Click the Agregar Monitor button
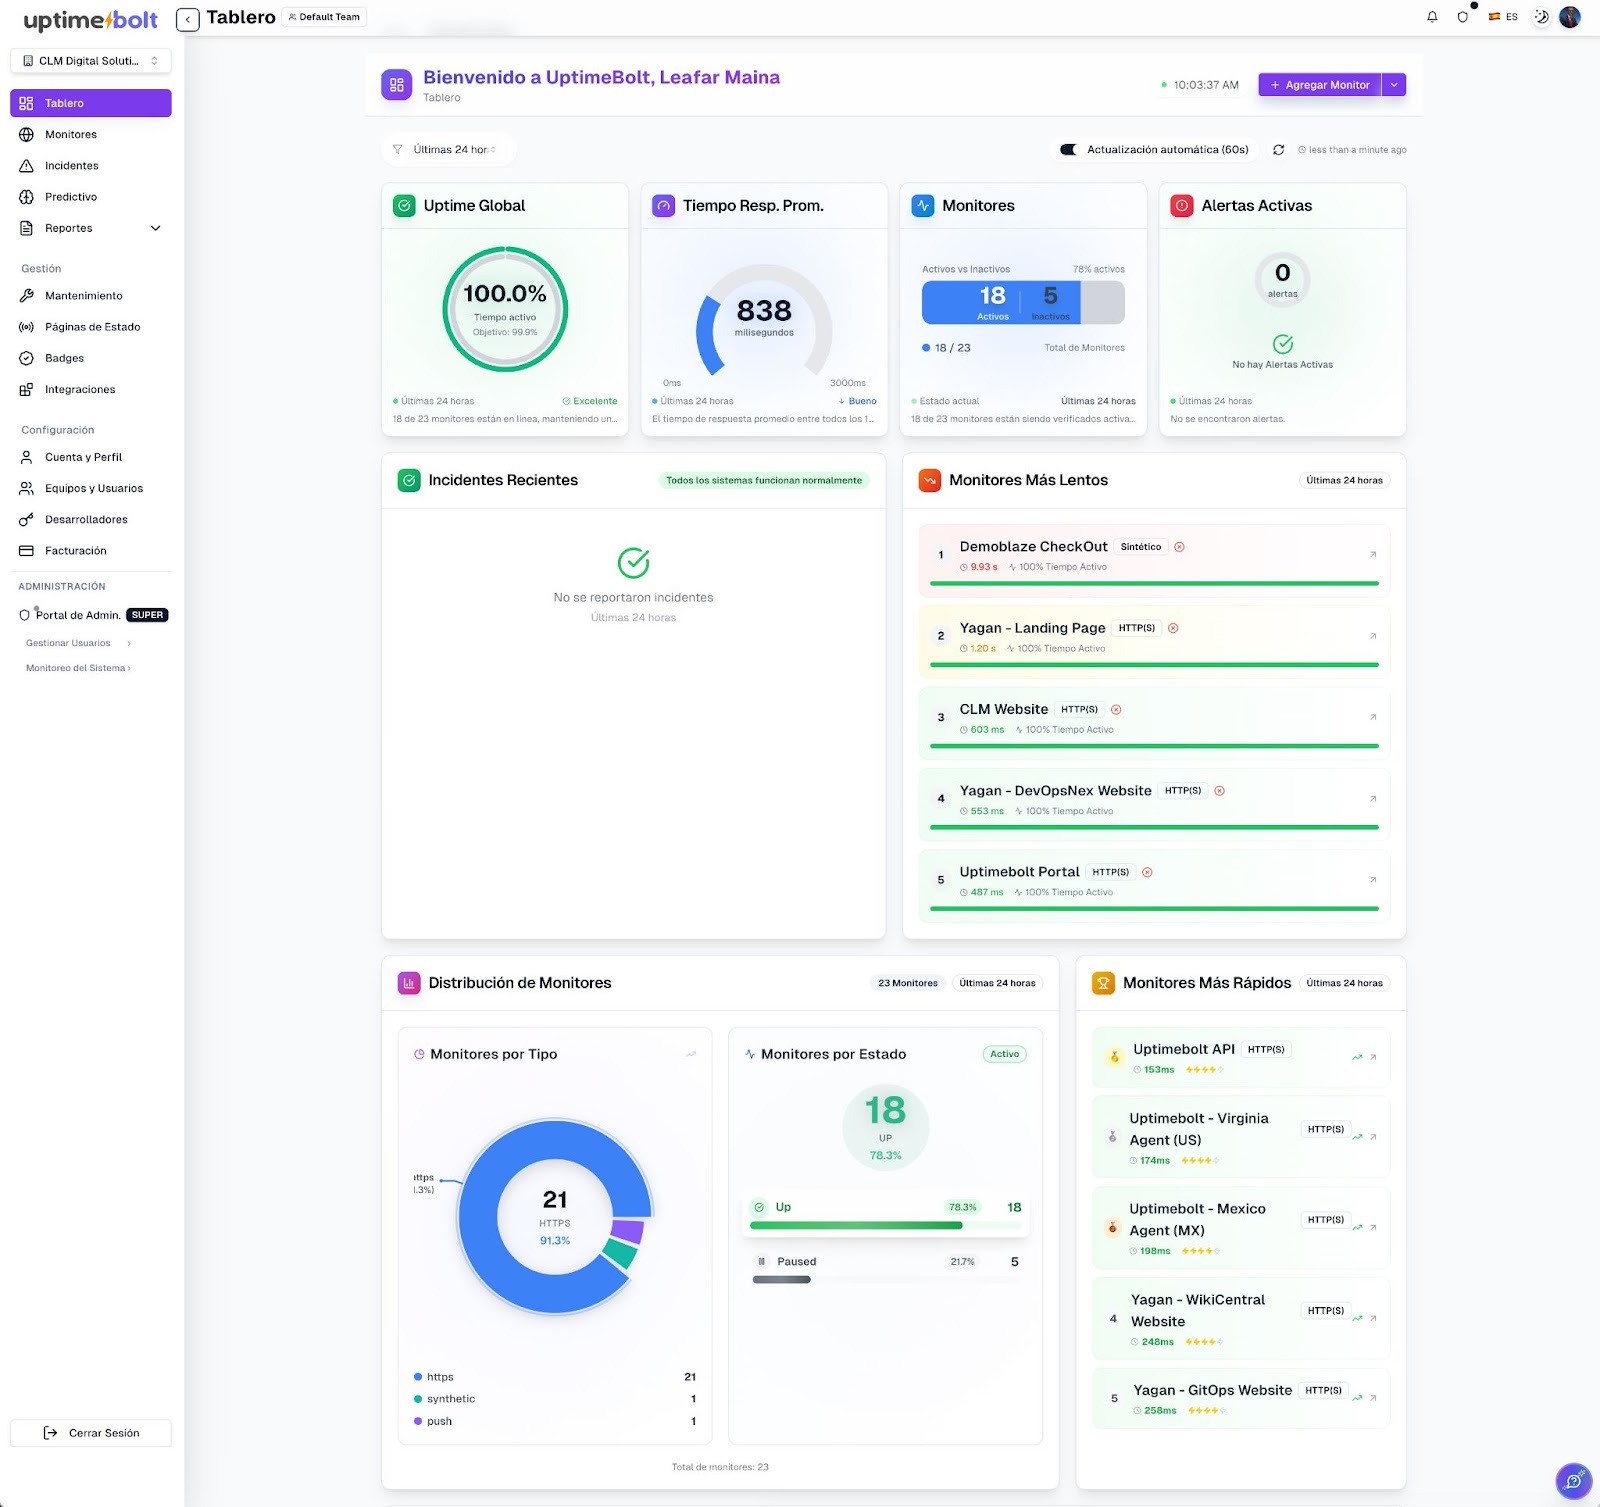 click(x=1319, y=85)
